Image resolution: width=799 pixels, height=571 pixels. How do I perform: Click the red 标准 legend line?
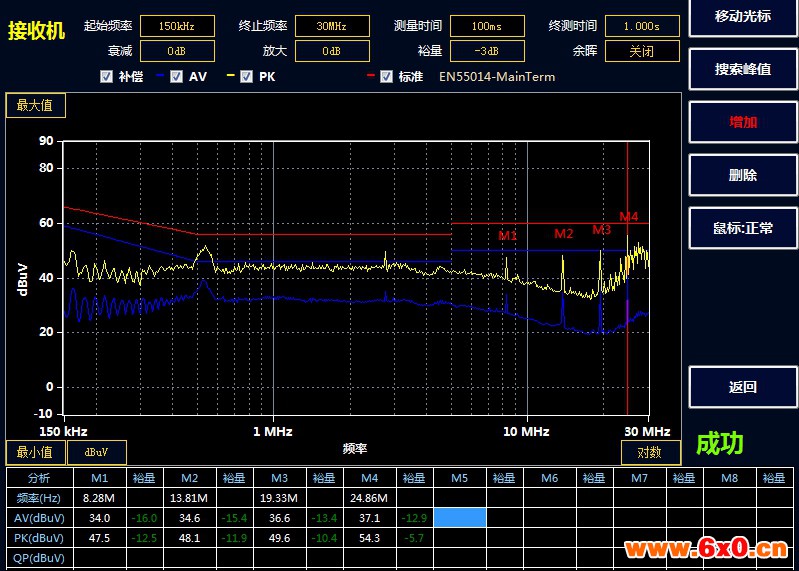[370, 75]
